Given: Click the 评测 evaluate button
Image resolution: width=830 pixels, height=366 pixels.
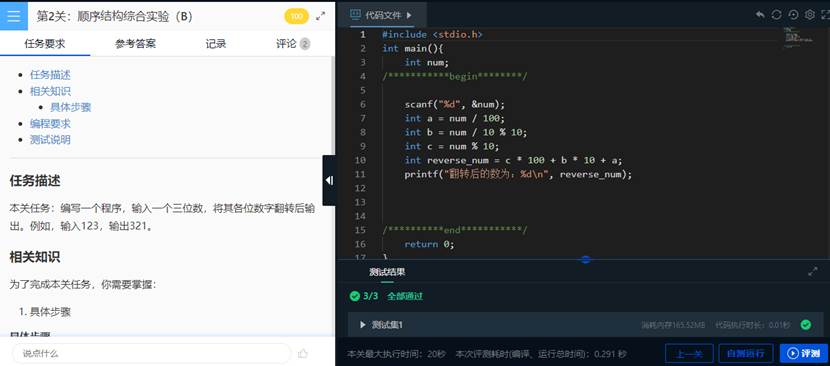Looking at the screenshot, I should [804, 353].
